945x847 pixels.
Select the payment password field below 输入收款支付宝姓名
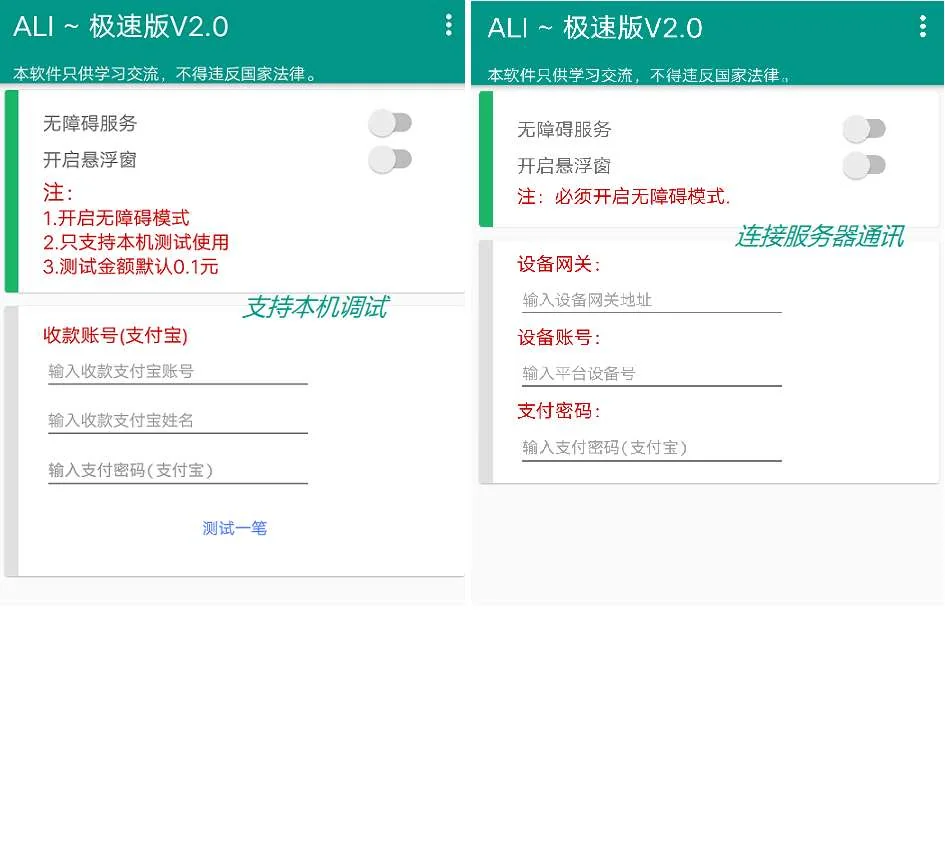(178, 471)
